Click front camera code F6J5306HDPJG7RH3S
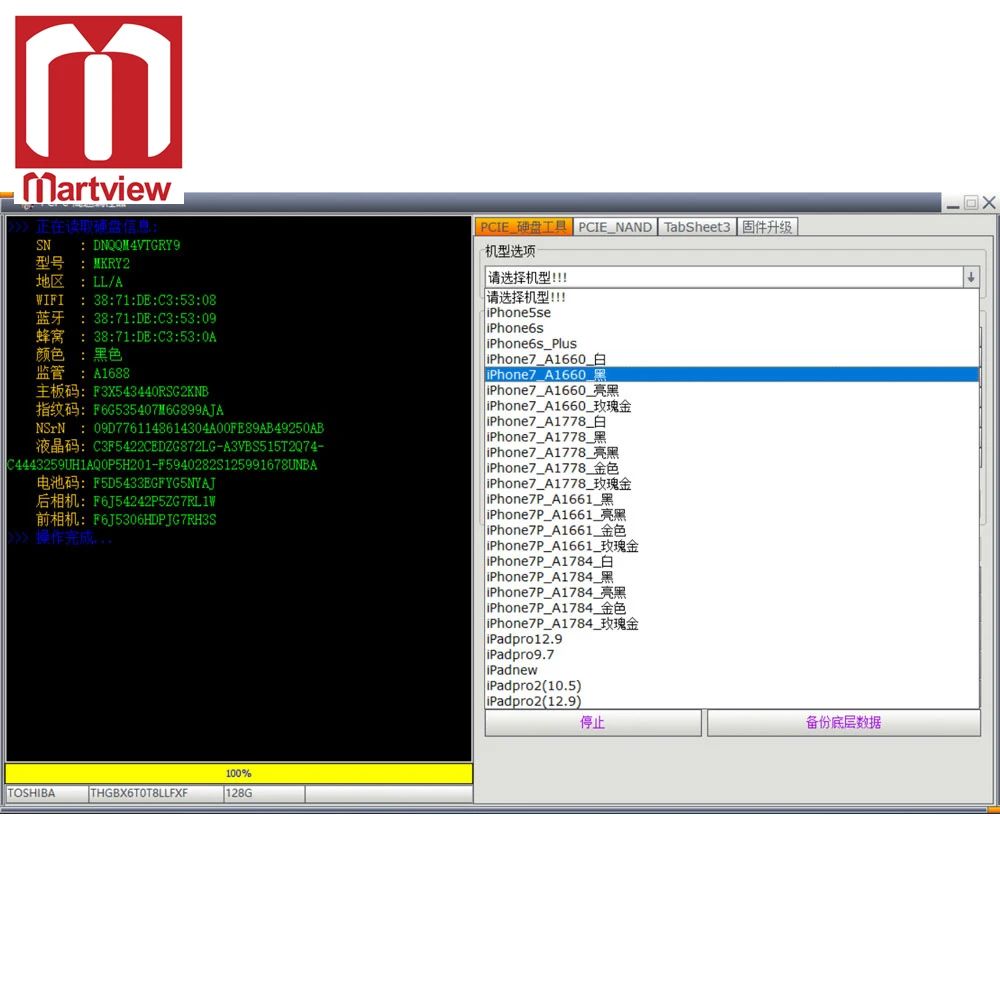Image resolution: width=1000 pixels, height=1000 pixels. (x=154, y=520)
